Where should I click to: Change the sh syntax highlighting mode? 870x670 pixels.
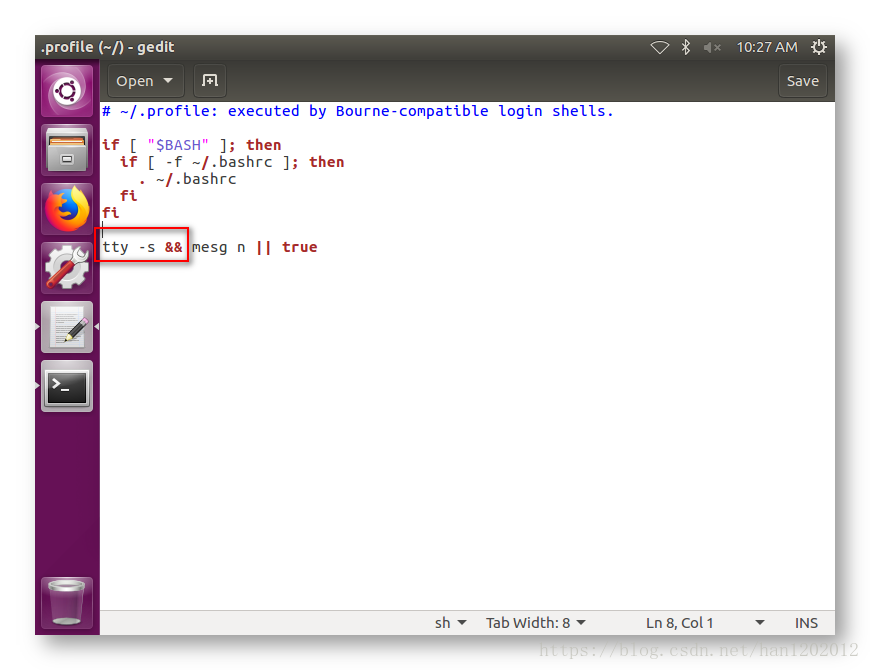pyautogui.click(x=450, y=623)
